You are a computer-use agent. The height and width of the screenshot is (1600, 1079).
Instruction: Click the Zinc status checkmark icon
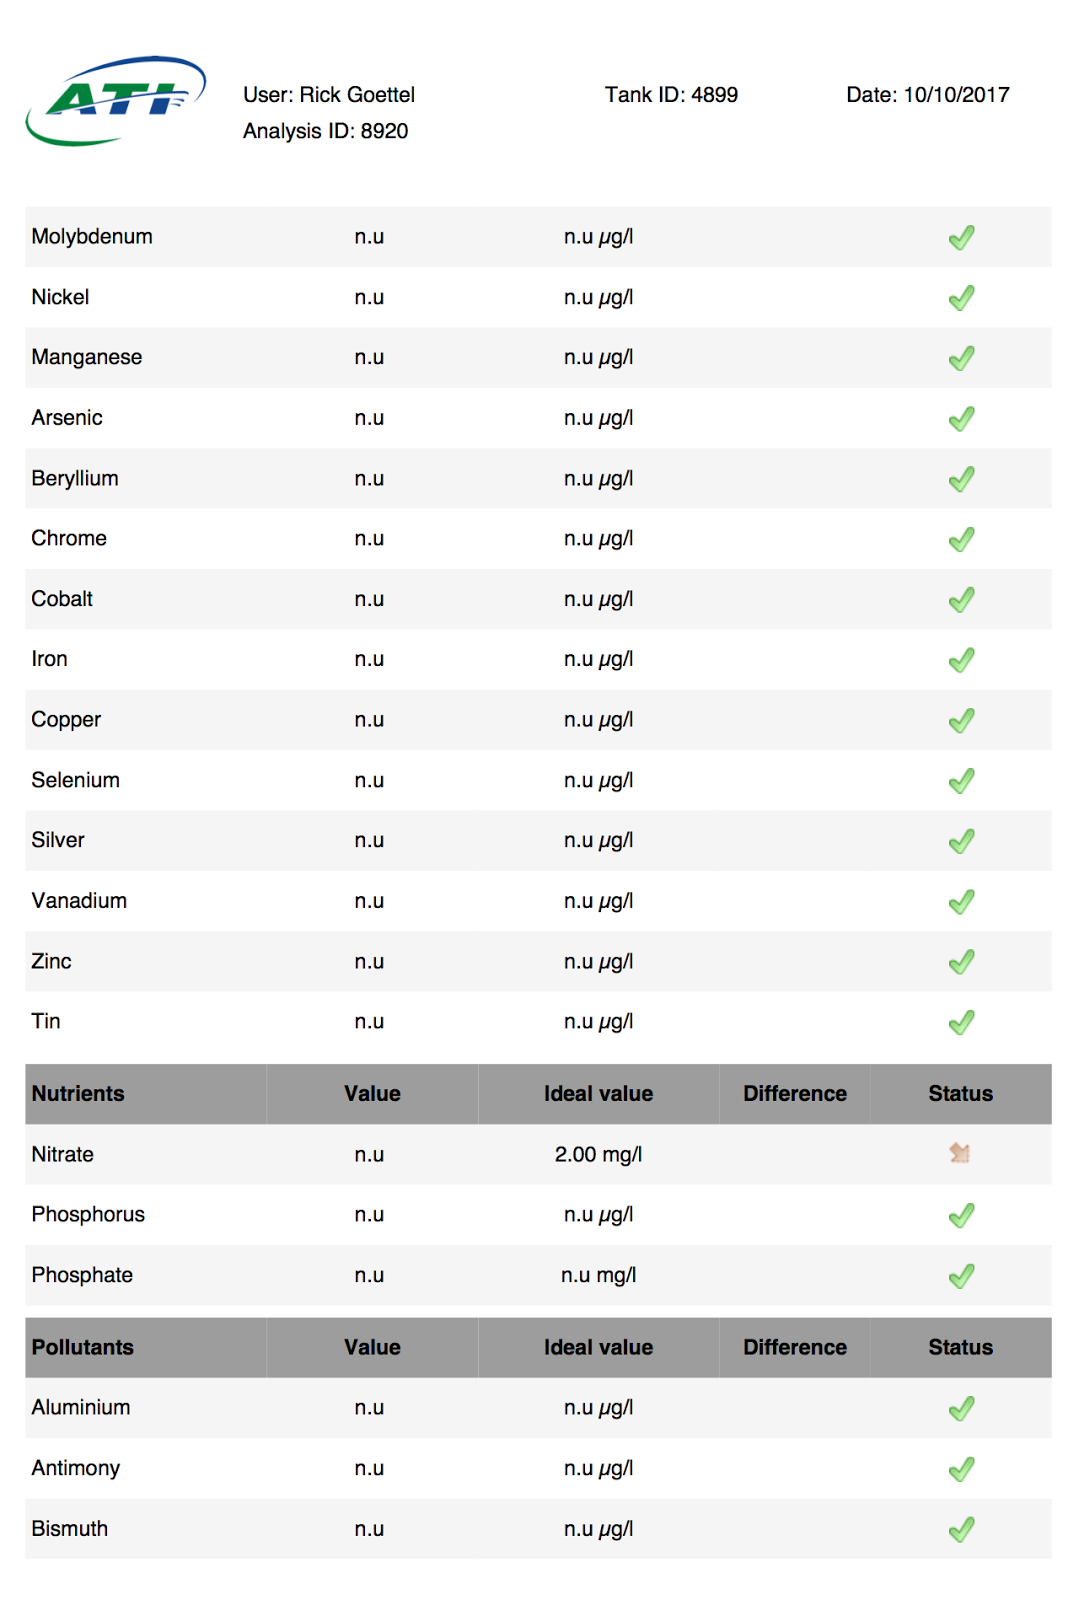961,962
